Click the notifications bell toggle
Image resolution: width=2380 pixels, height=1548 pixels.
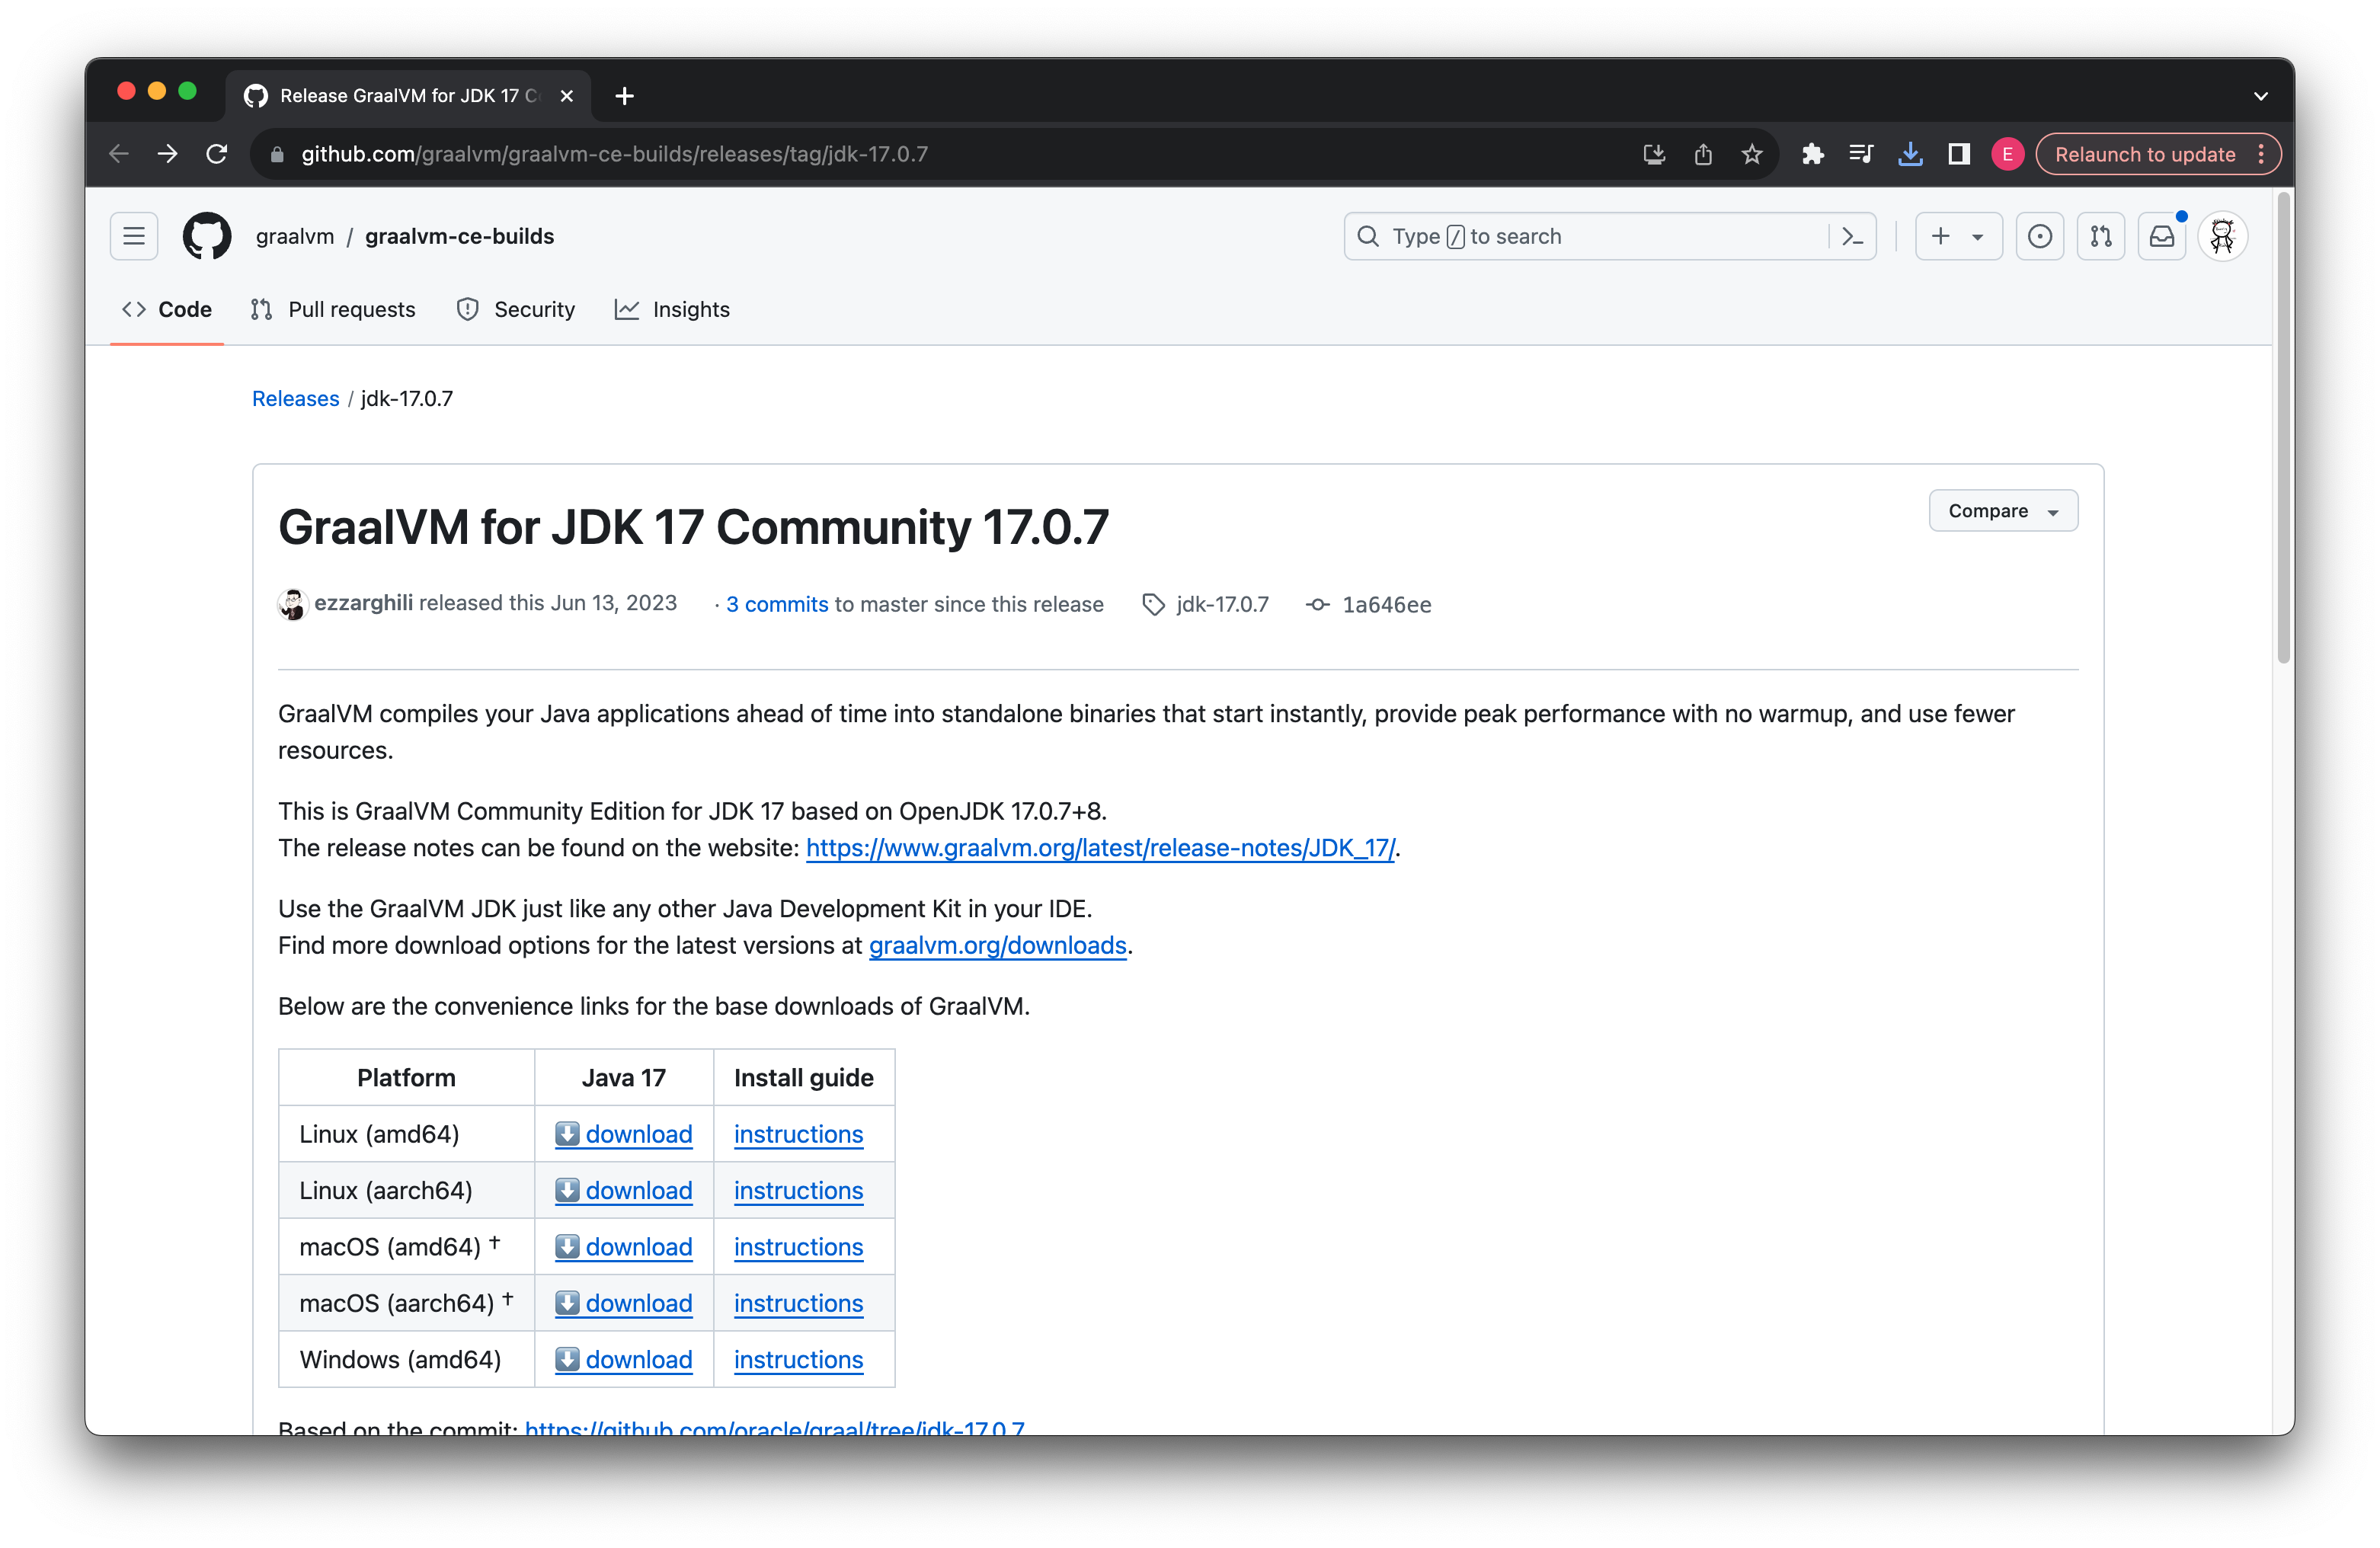pos(2163,236)
